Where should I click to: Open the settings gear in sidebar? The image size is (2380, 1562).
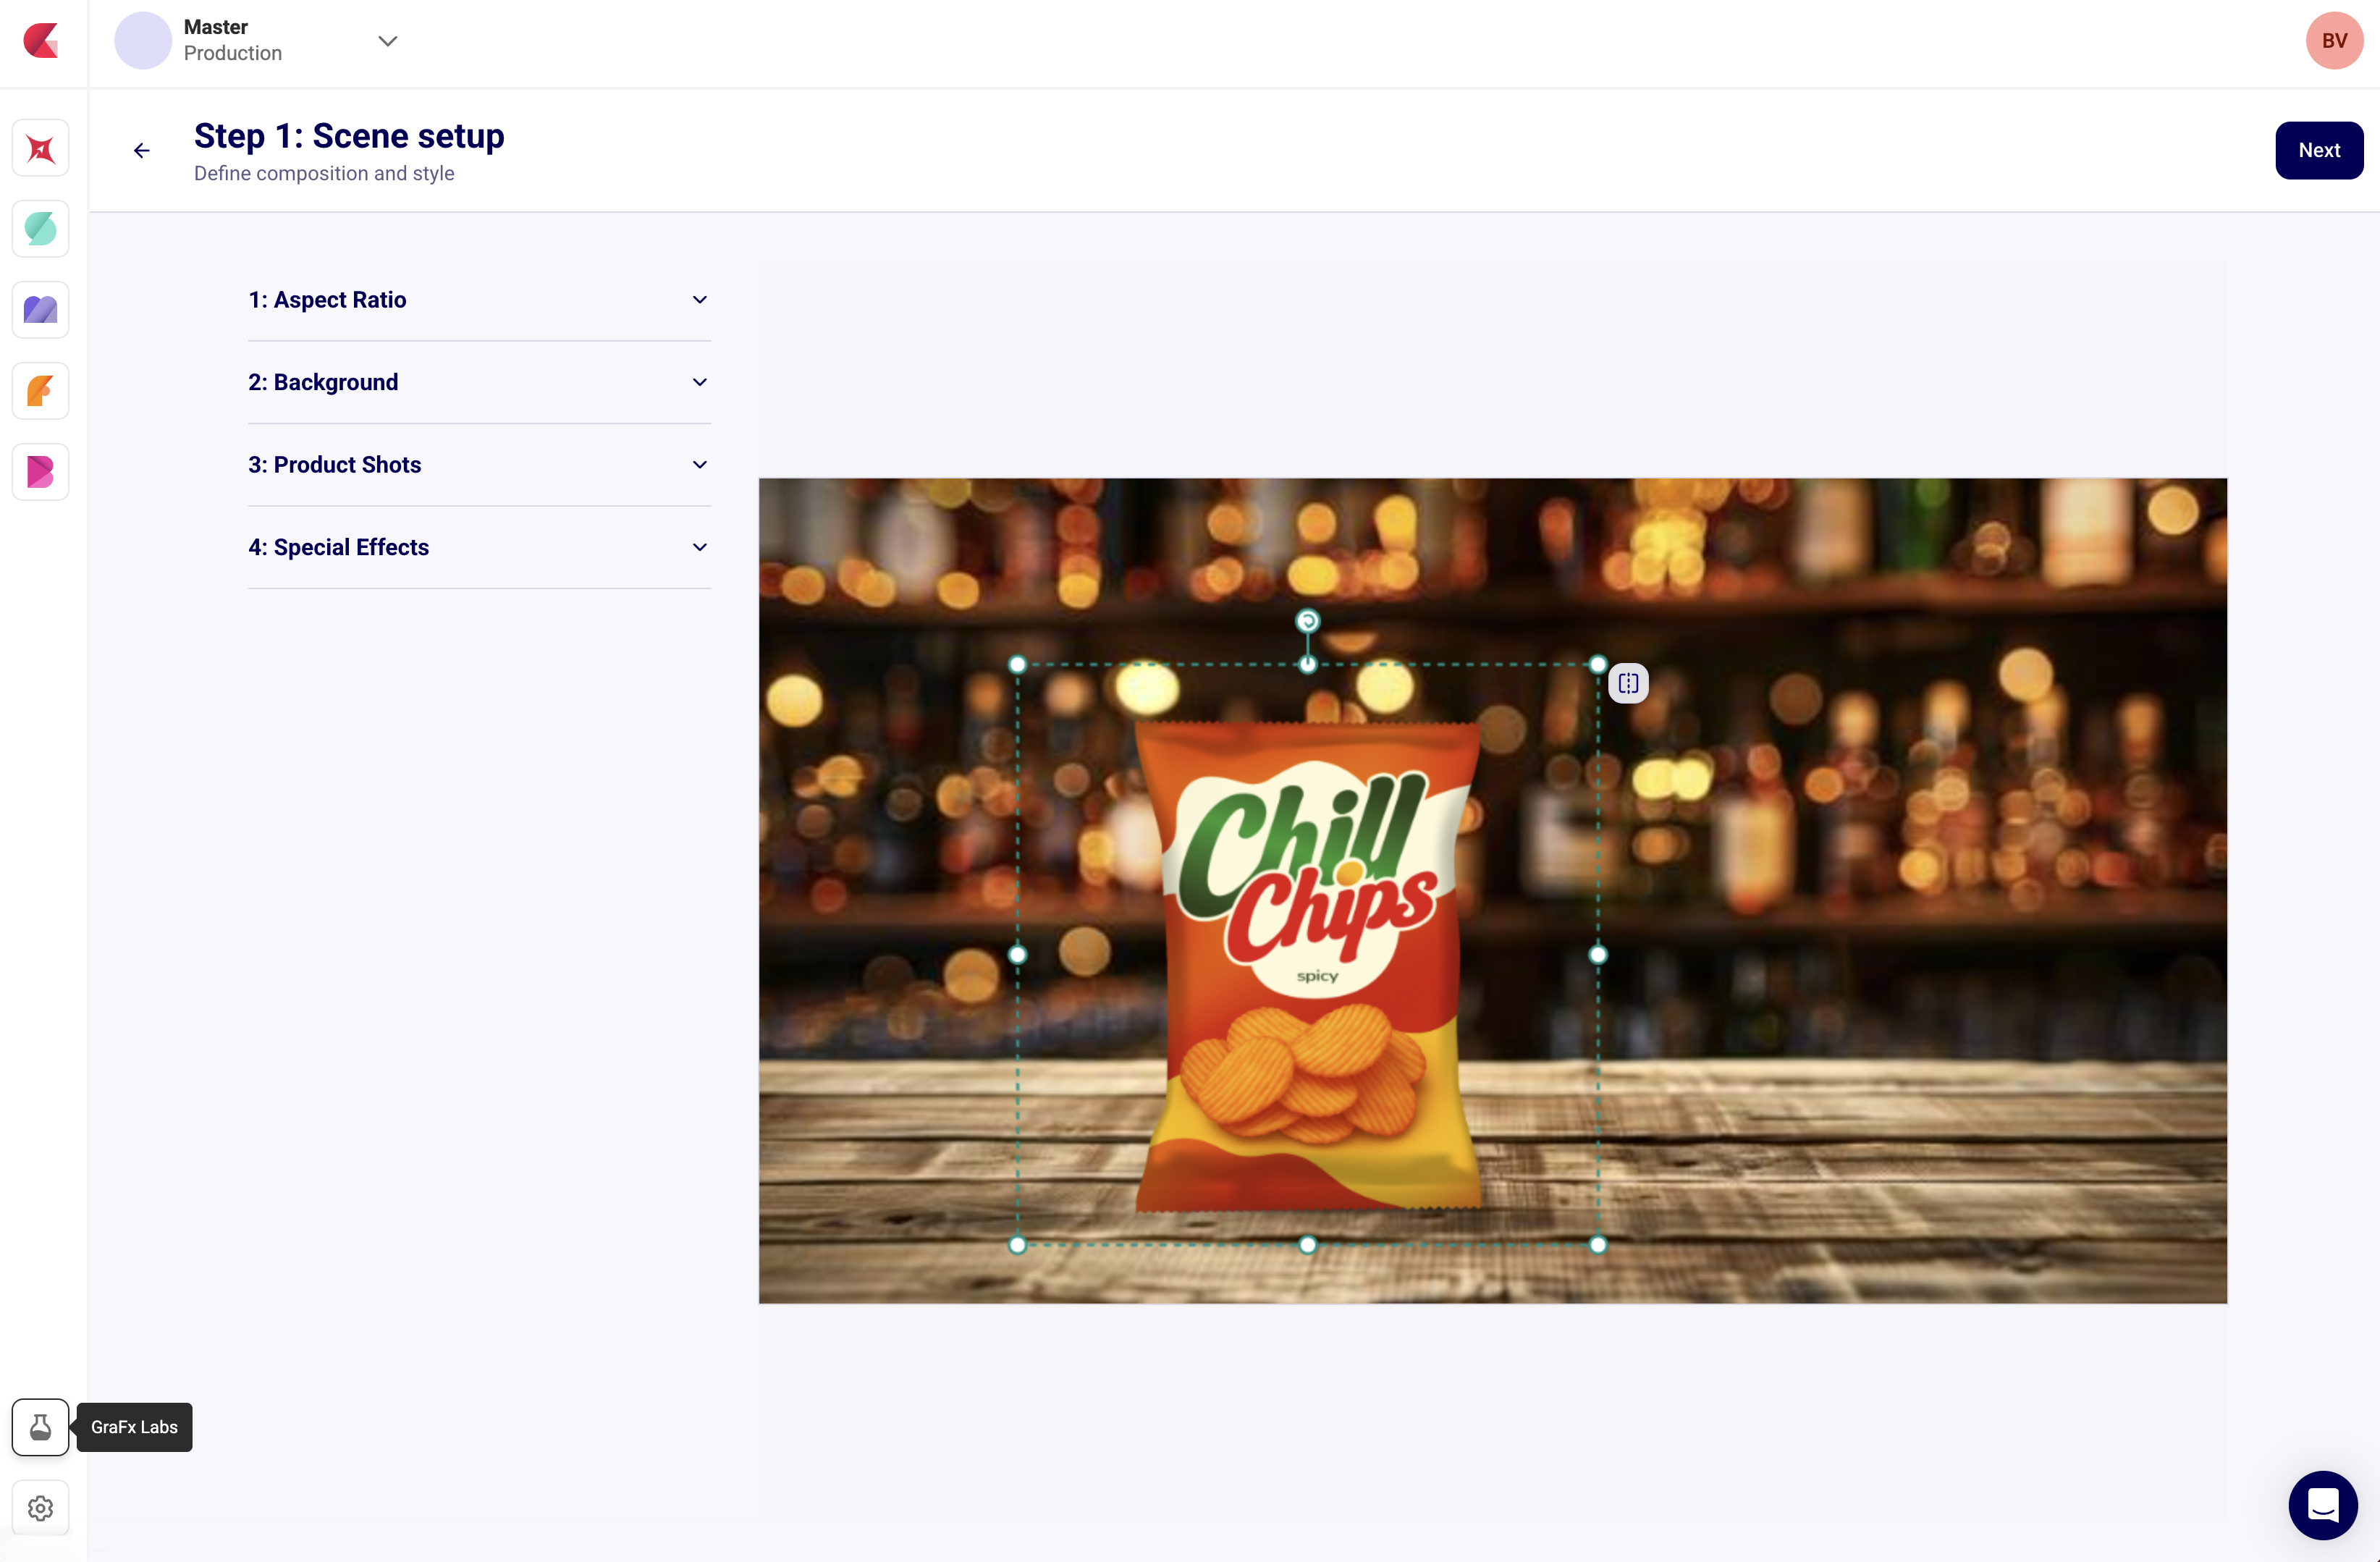[x=40, y=1508]
